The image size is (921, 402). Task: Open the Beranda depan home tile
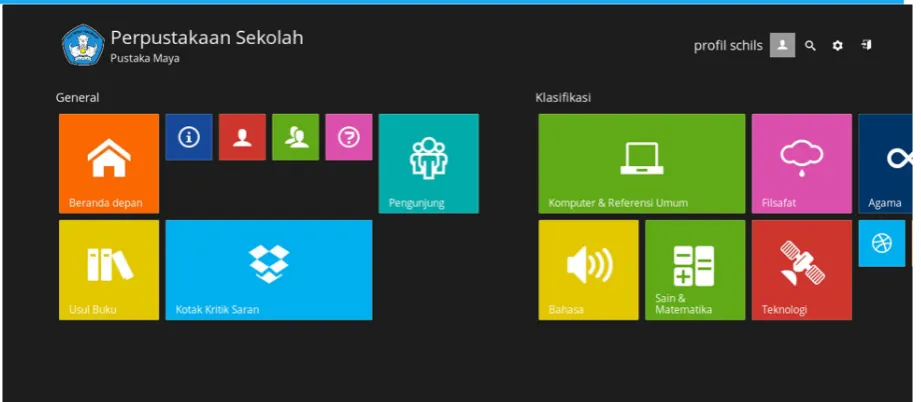109,163
